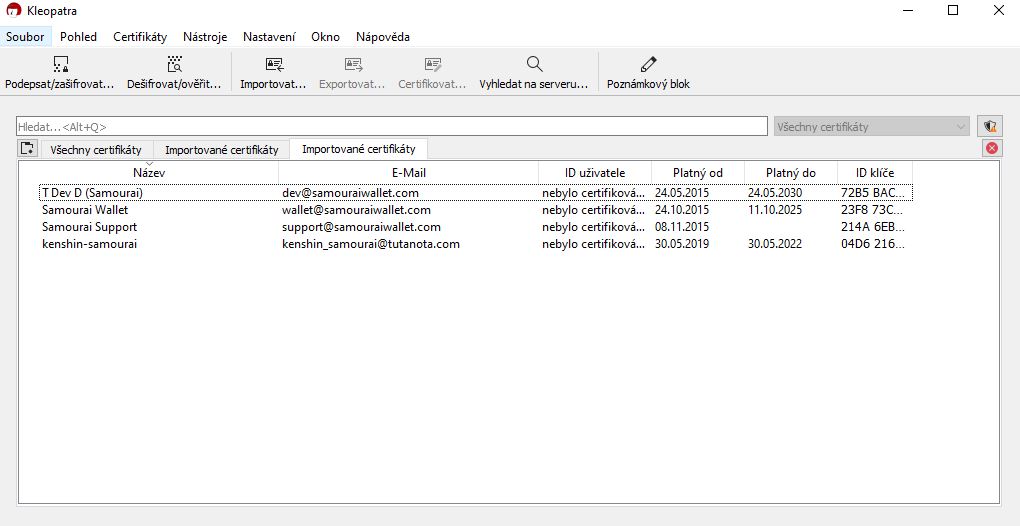Open Vyhledat na serveru search

click(534, 66)
